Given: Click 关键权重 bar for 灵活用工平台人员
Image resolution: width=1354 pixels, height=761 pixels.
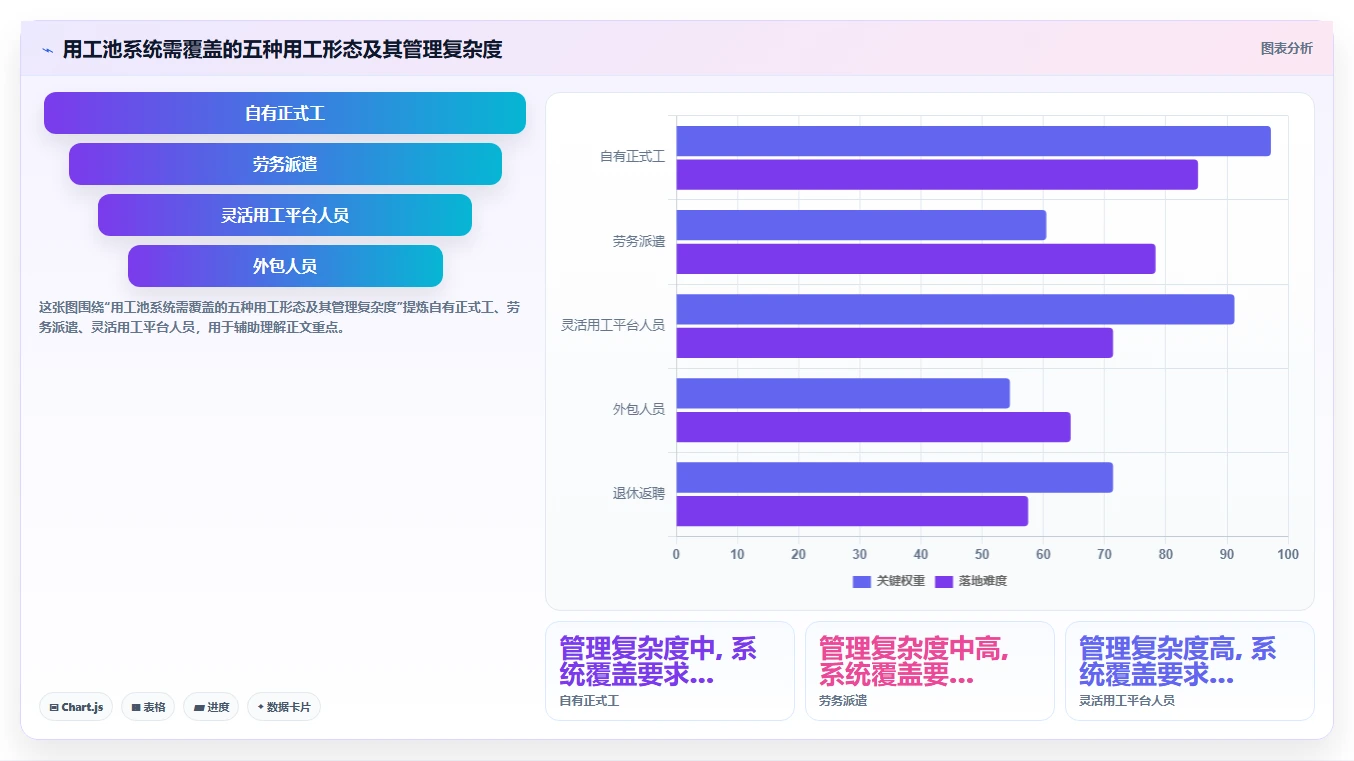Looking at the screenshot, I should [955, 309].
